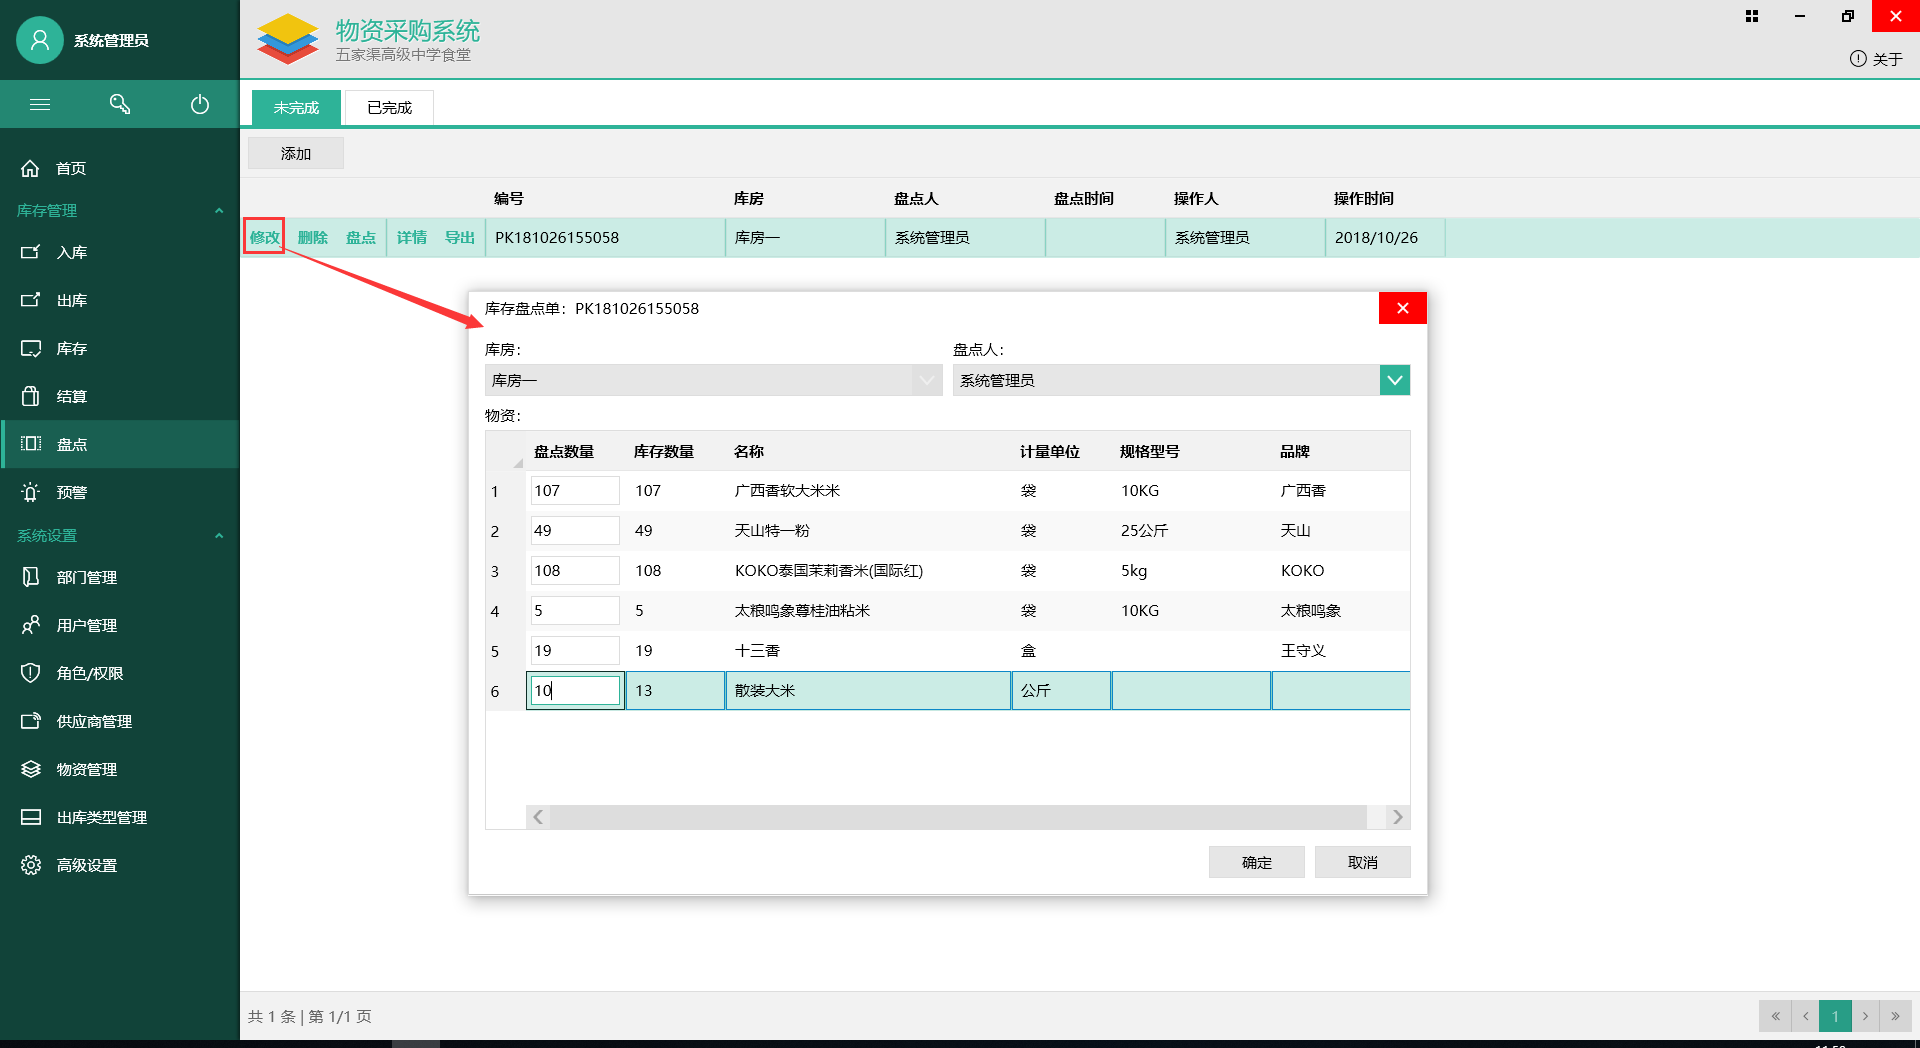This screenshot has height=1048, width=1920.
Task: Open the 入库 stock-in section
Action: 70,252
